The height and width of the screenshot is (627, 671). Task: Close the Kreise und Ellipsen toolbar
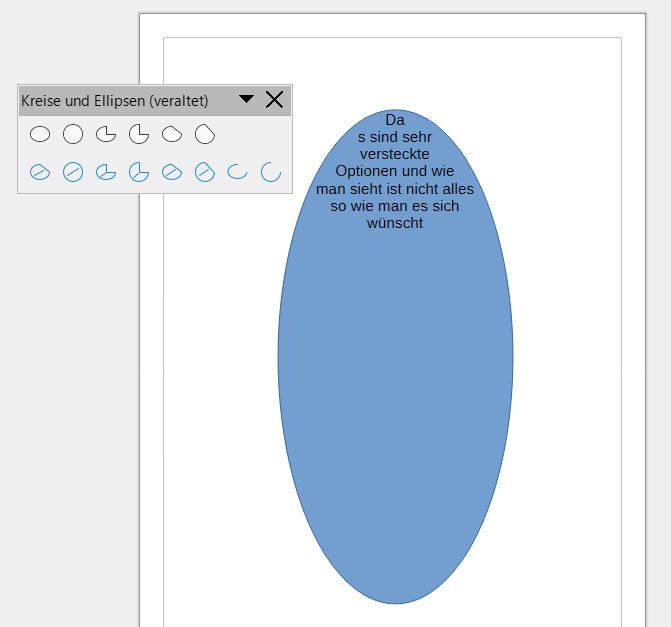274,99
